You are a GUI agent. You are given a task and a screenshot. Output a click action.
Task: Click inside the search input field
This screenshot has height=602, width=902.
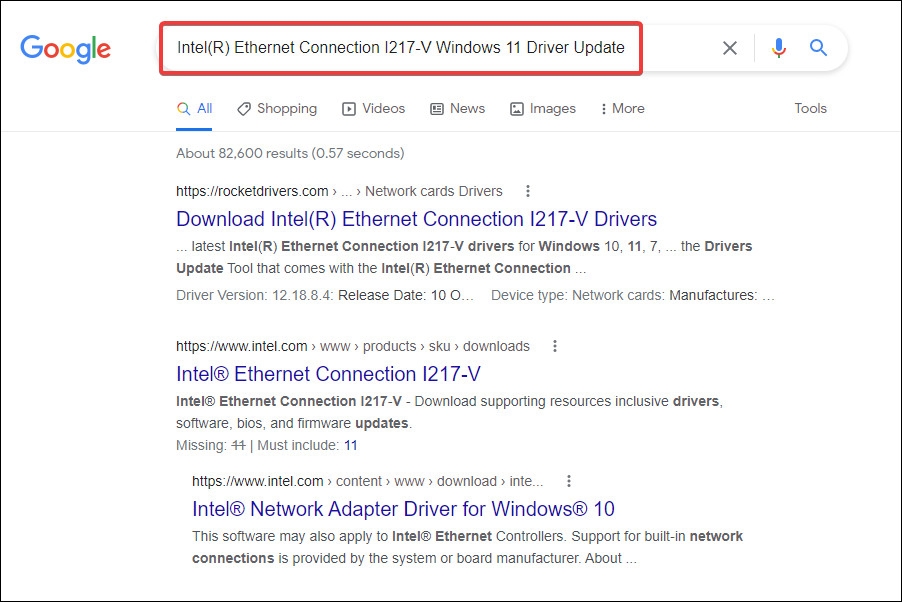click(x=400, y=47)
